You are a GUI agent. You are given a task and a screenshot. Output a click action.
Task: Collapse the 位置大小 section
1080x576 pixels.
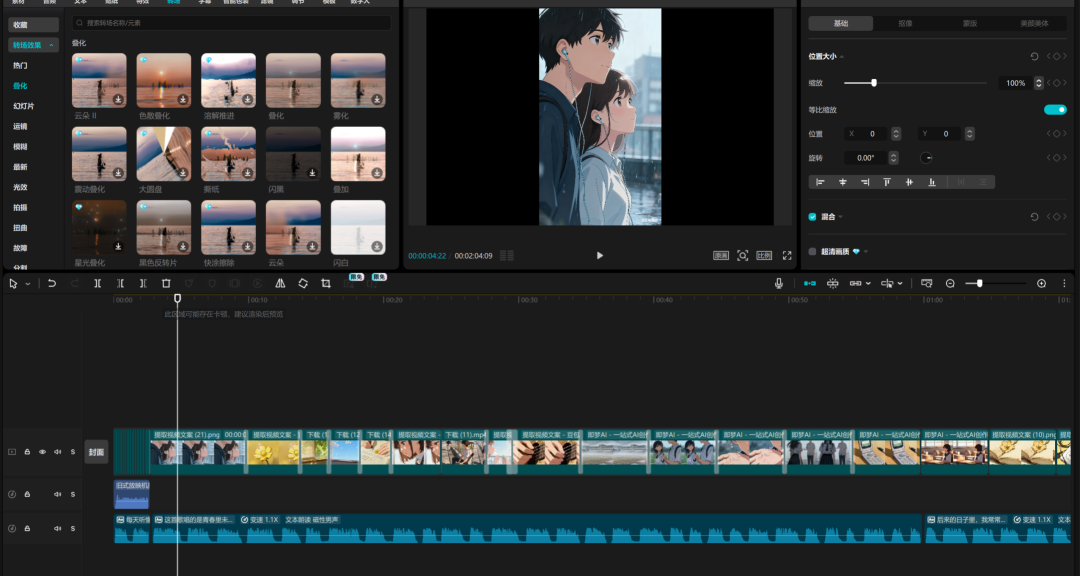pos(842,56)
